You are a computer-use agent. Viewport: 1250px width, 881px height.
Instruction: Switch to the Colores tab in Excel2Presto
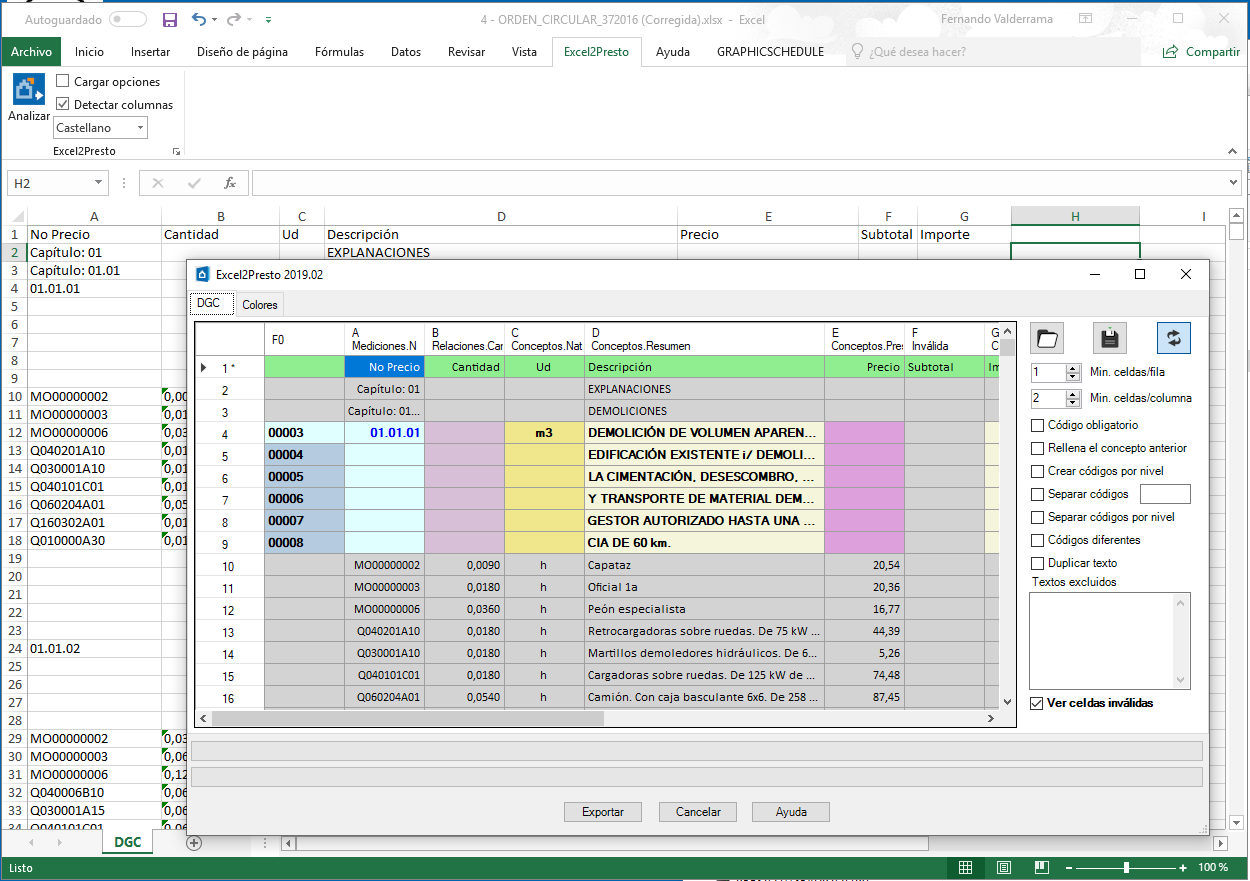click(x=261, y=304)
